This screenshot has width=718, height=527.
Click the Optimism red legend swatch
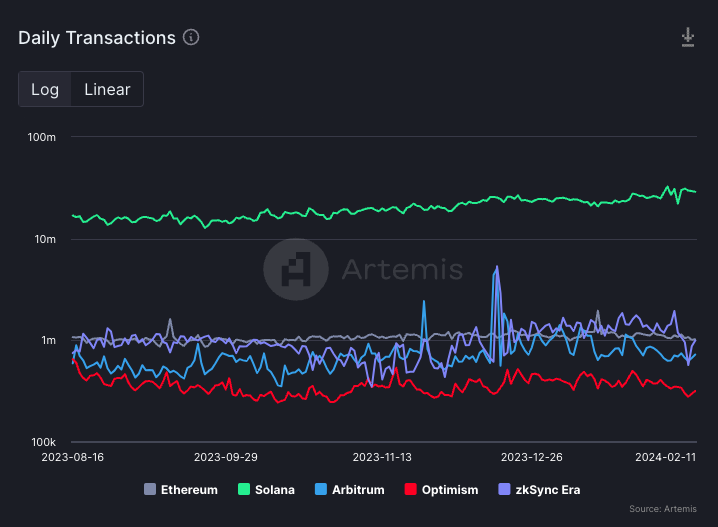pyautogui.click(x=410, y=490)
